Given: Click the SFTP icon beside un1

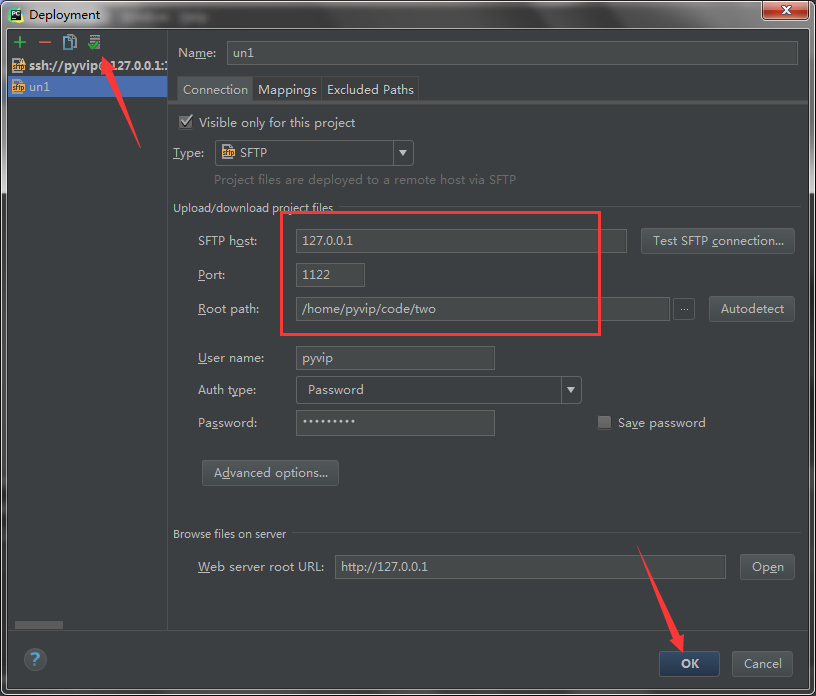Looking at the screenshot, I should click(x=17, y=86).
